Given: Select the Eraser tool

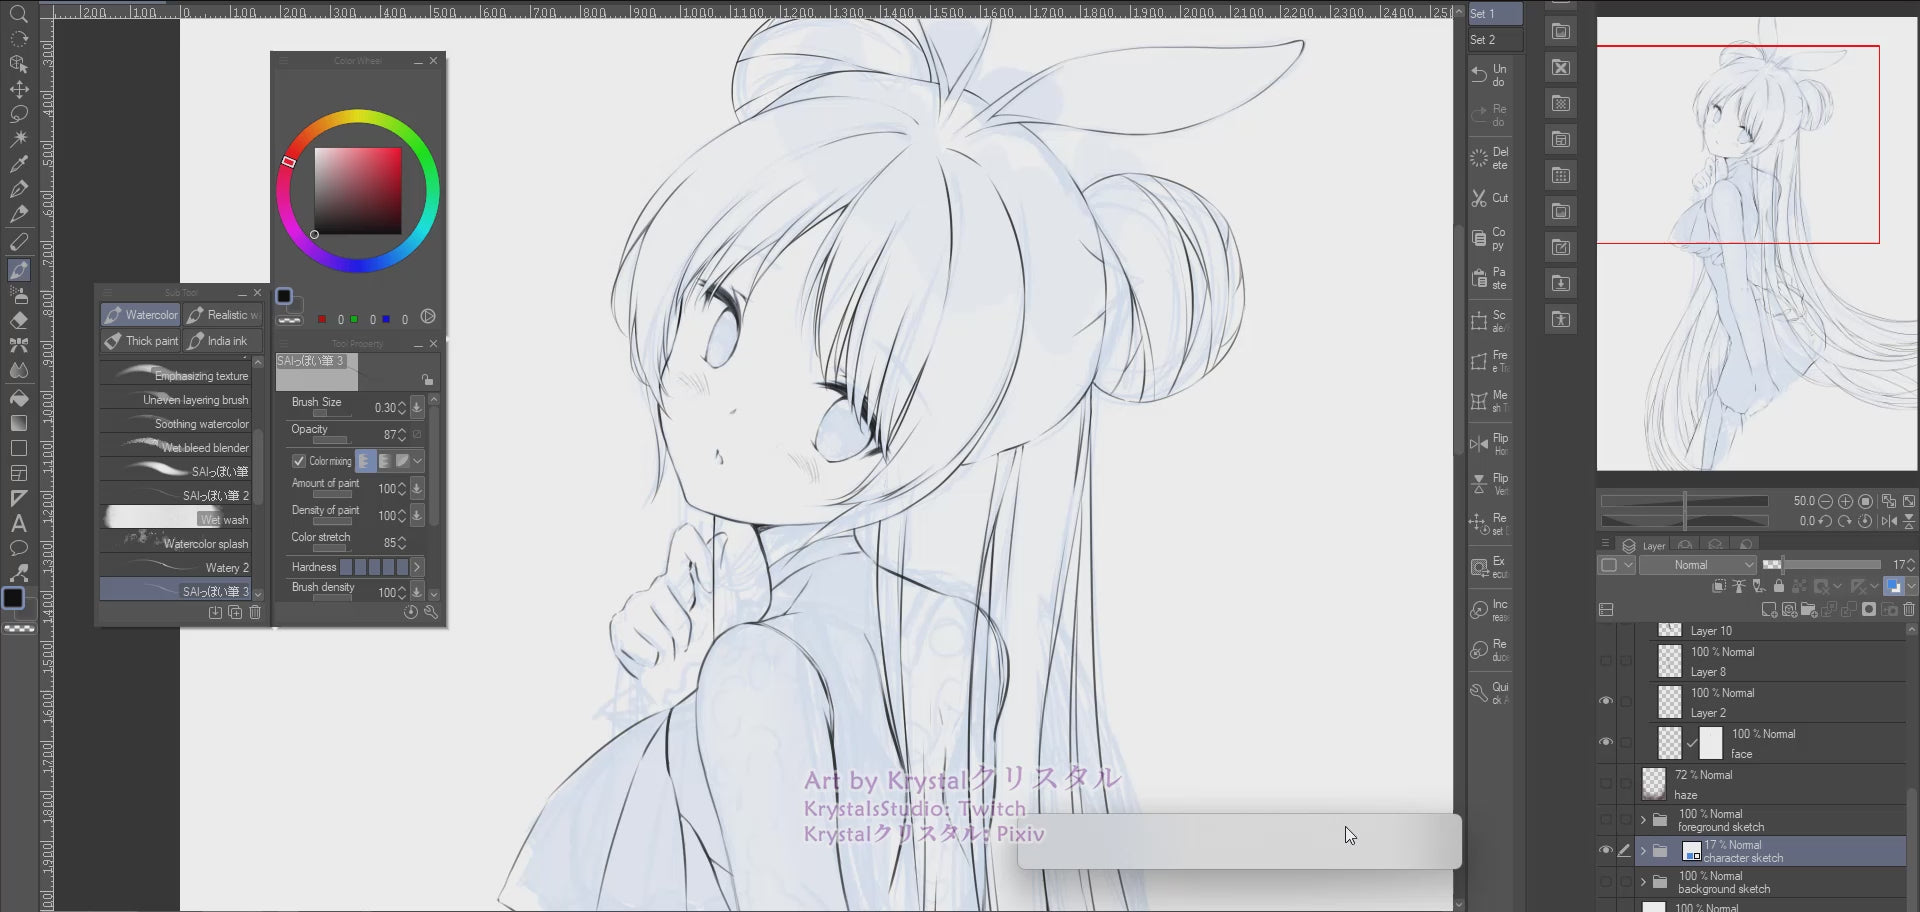Looking at the screenshot, I should pos(18,321).
